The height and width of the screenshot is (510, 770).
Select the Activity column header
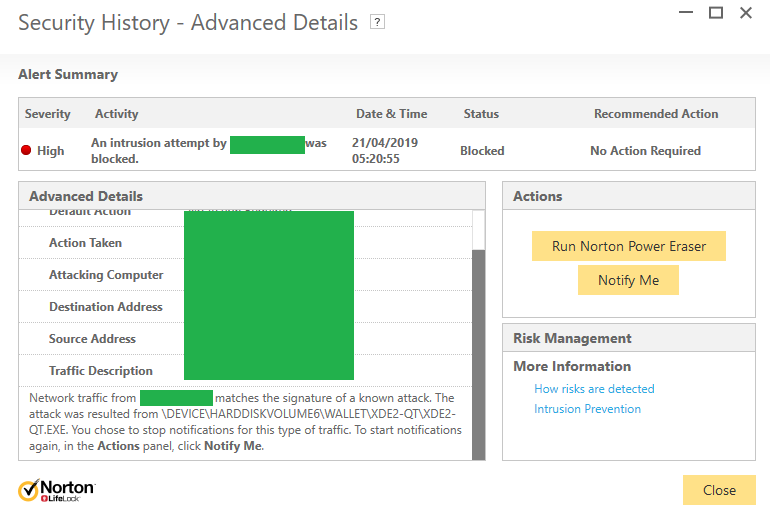pos(116,114)
